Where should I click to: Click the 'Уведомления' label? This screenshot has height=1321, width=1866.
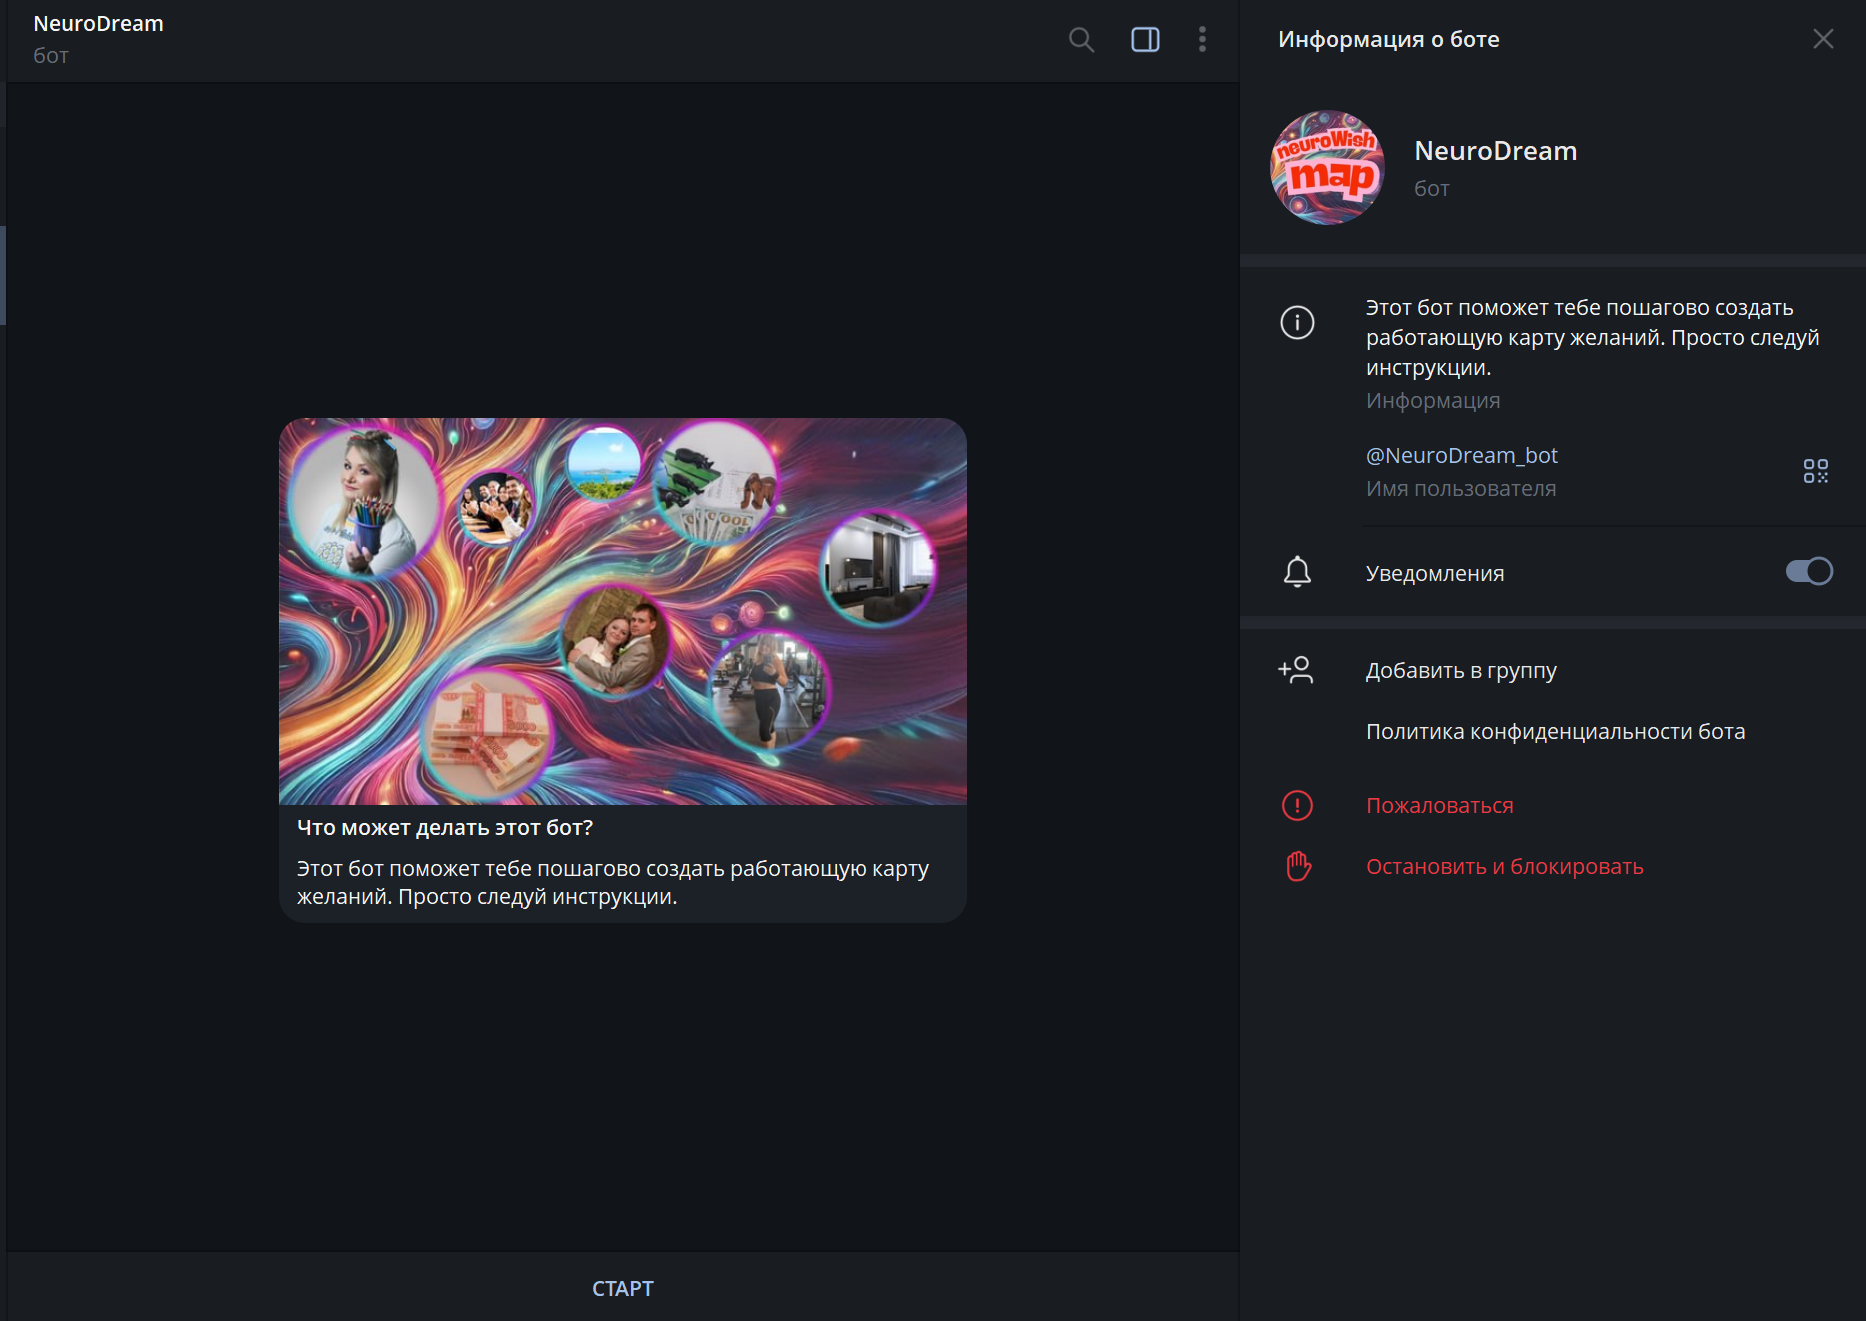(x=1434, y=574)
